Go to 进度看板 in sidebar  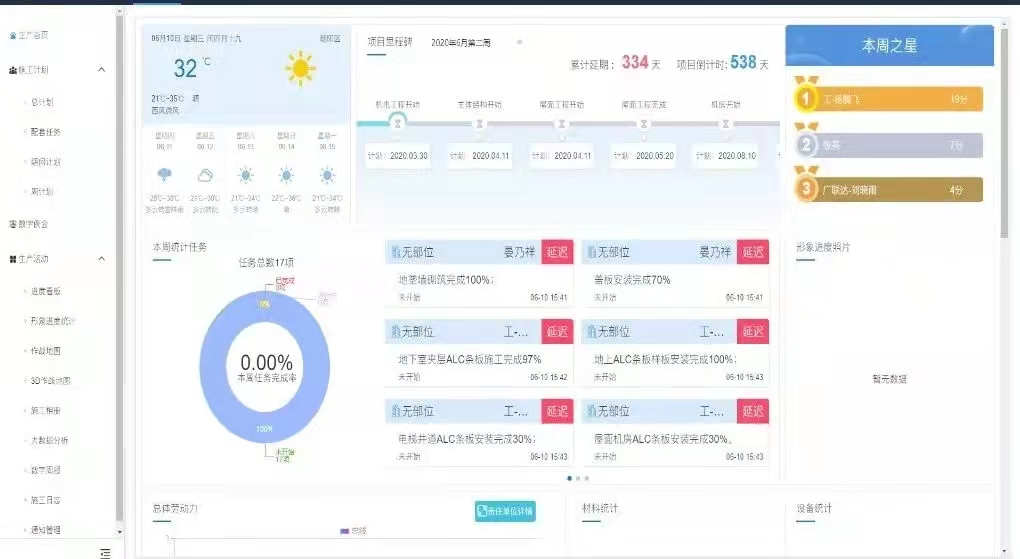pos(45,292)
